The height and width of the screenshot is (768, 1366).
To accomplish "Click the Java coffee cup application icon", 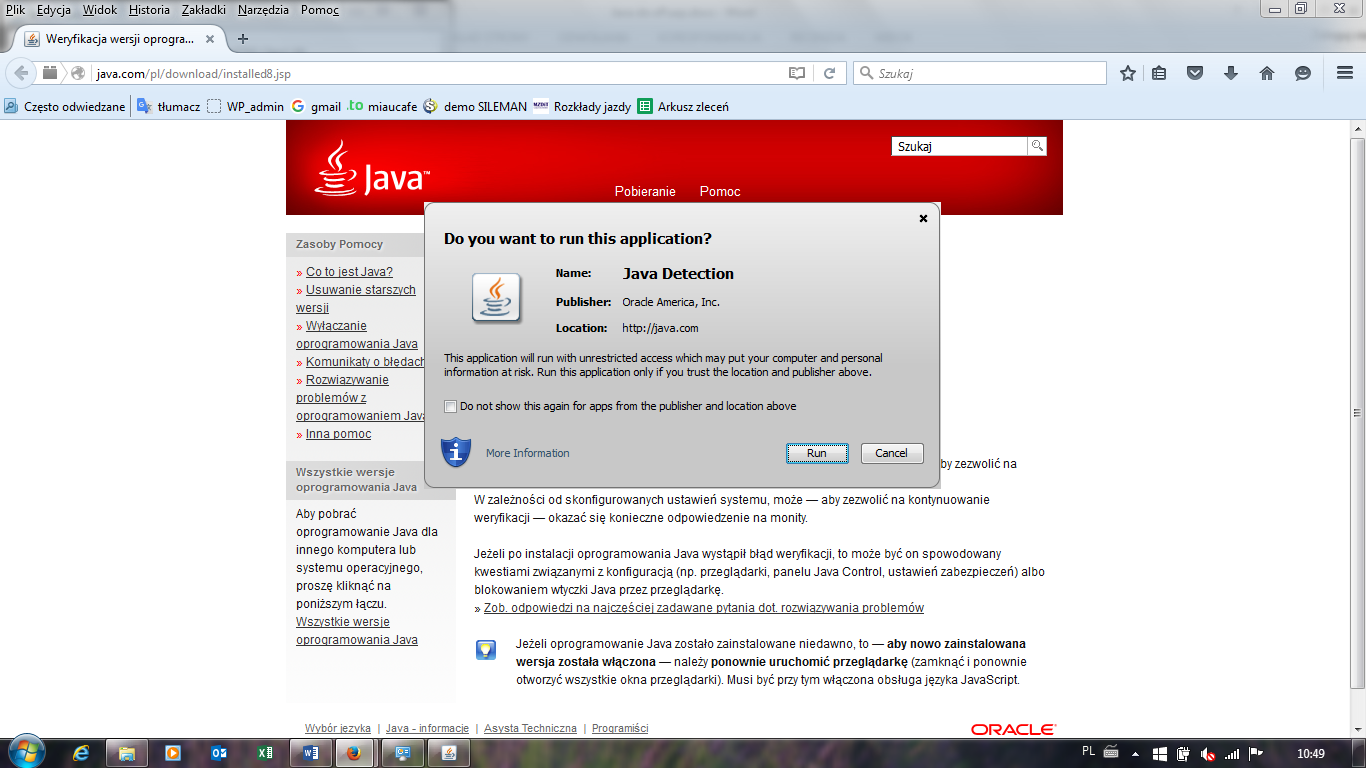I will click(x=496, y=298).
